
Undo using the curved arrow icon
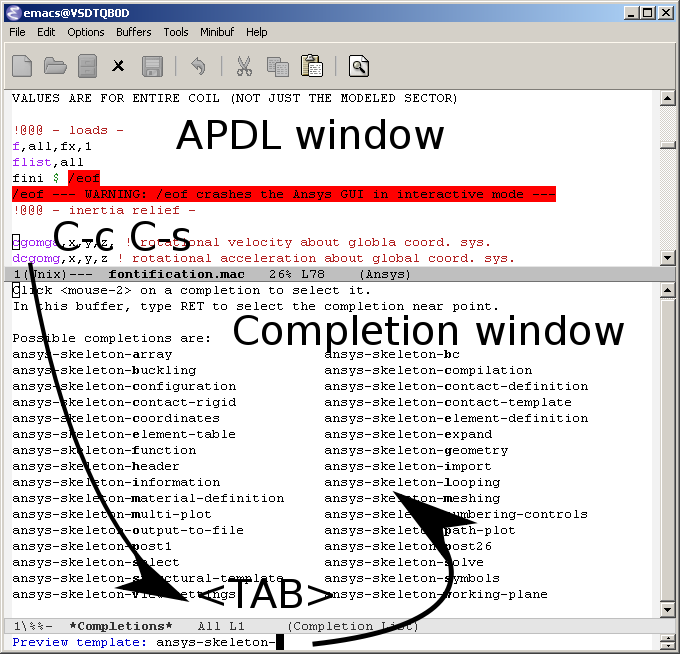(198, 66)
